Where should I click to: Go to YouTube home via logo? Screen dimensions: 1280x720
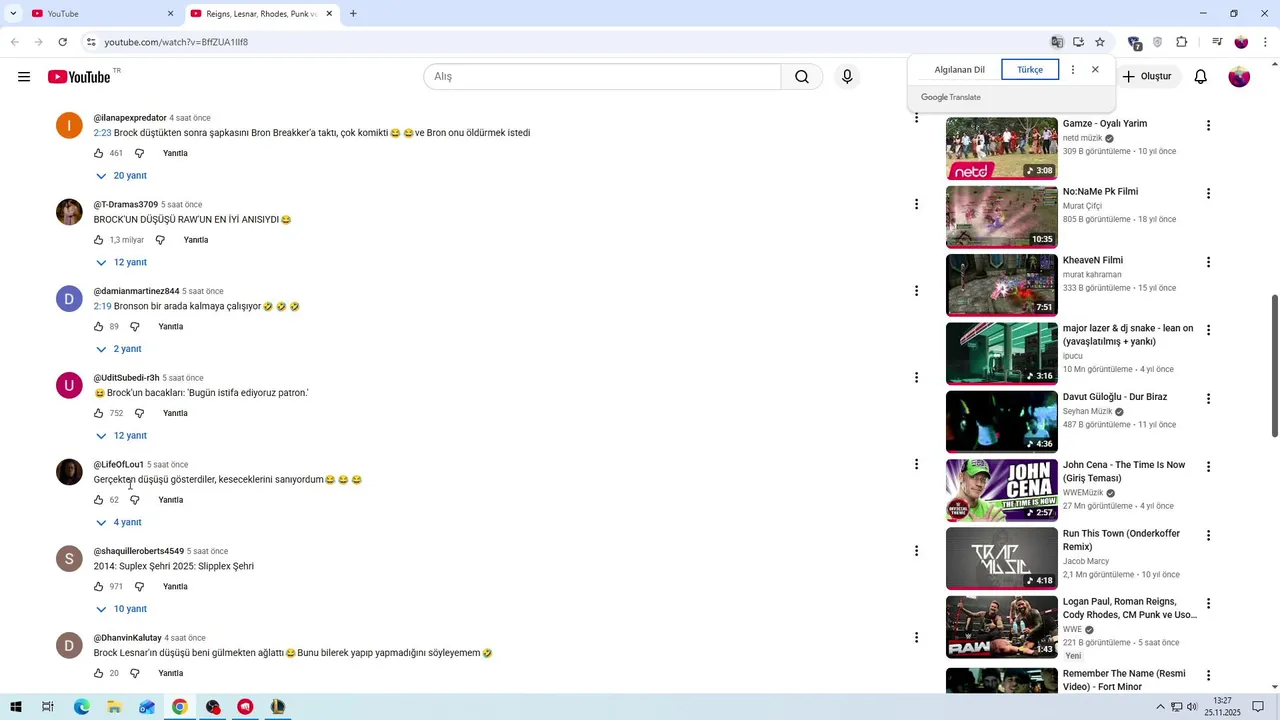coord(79,77)
